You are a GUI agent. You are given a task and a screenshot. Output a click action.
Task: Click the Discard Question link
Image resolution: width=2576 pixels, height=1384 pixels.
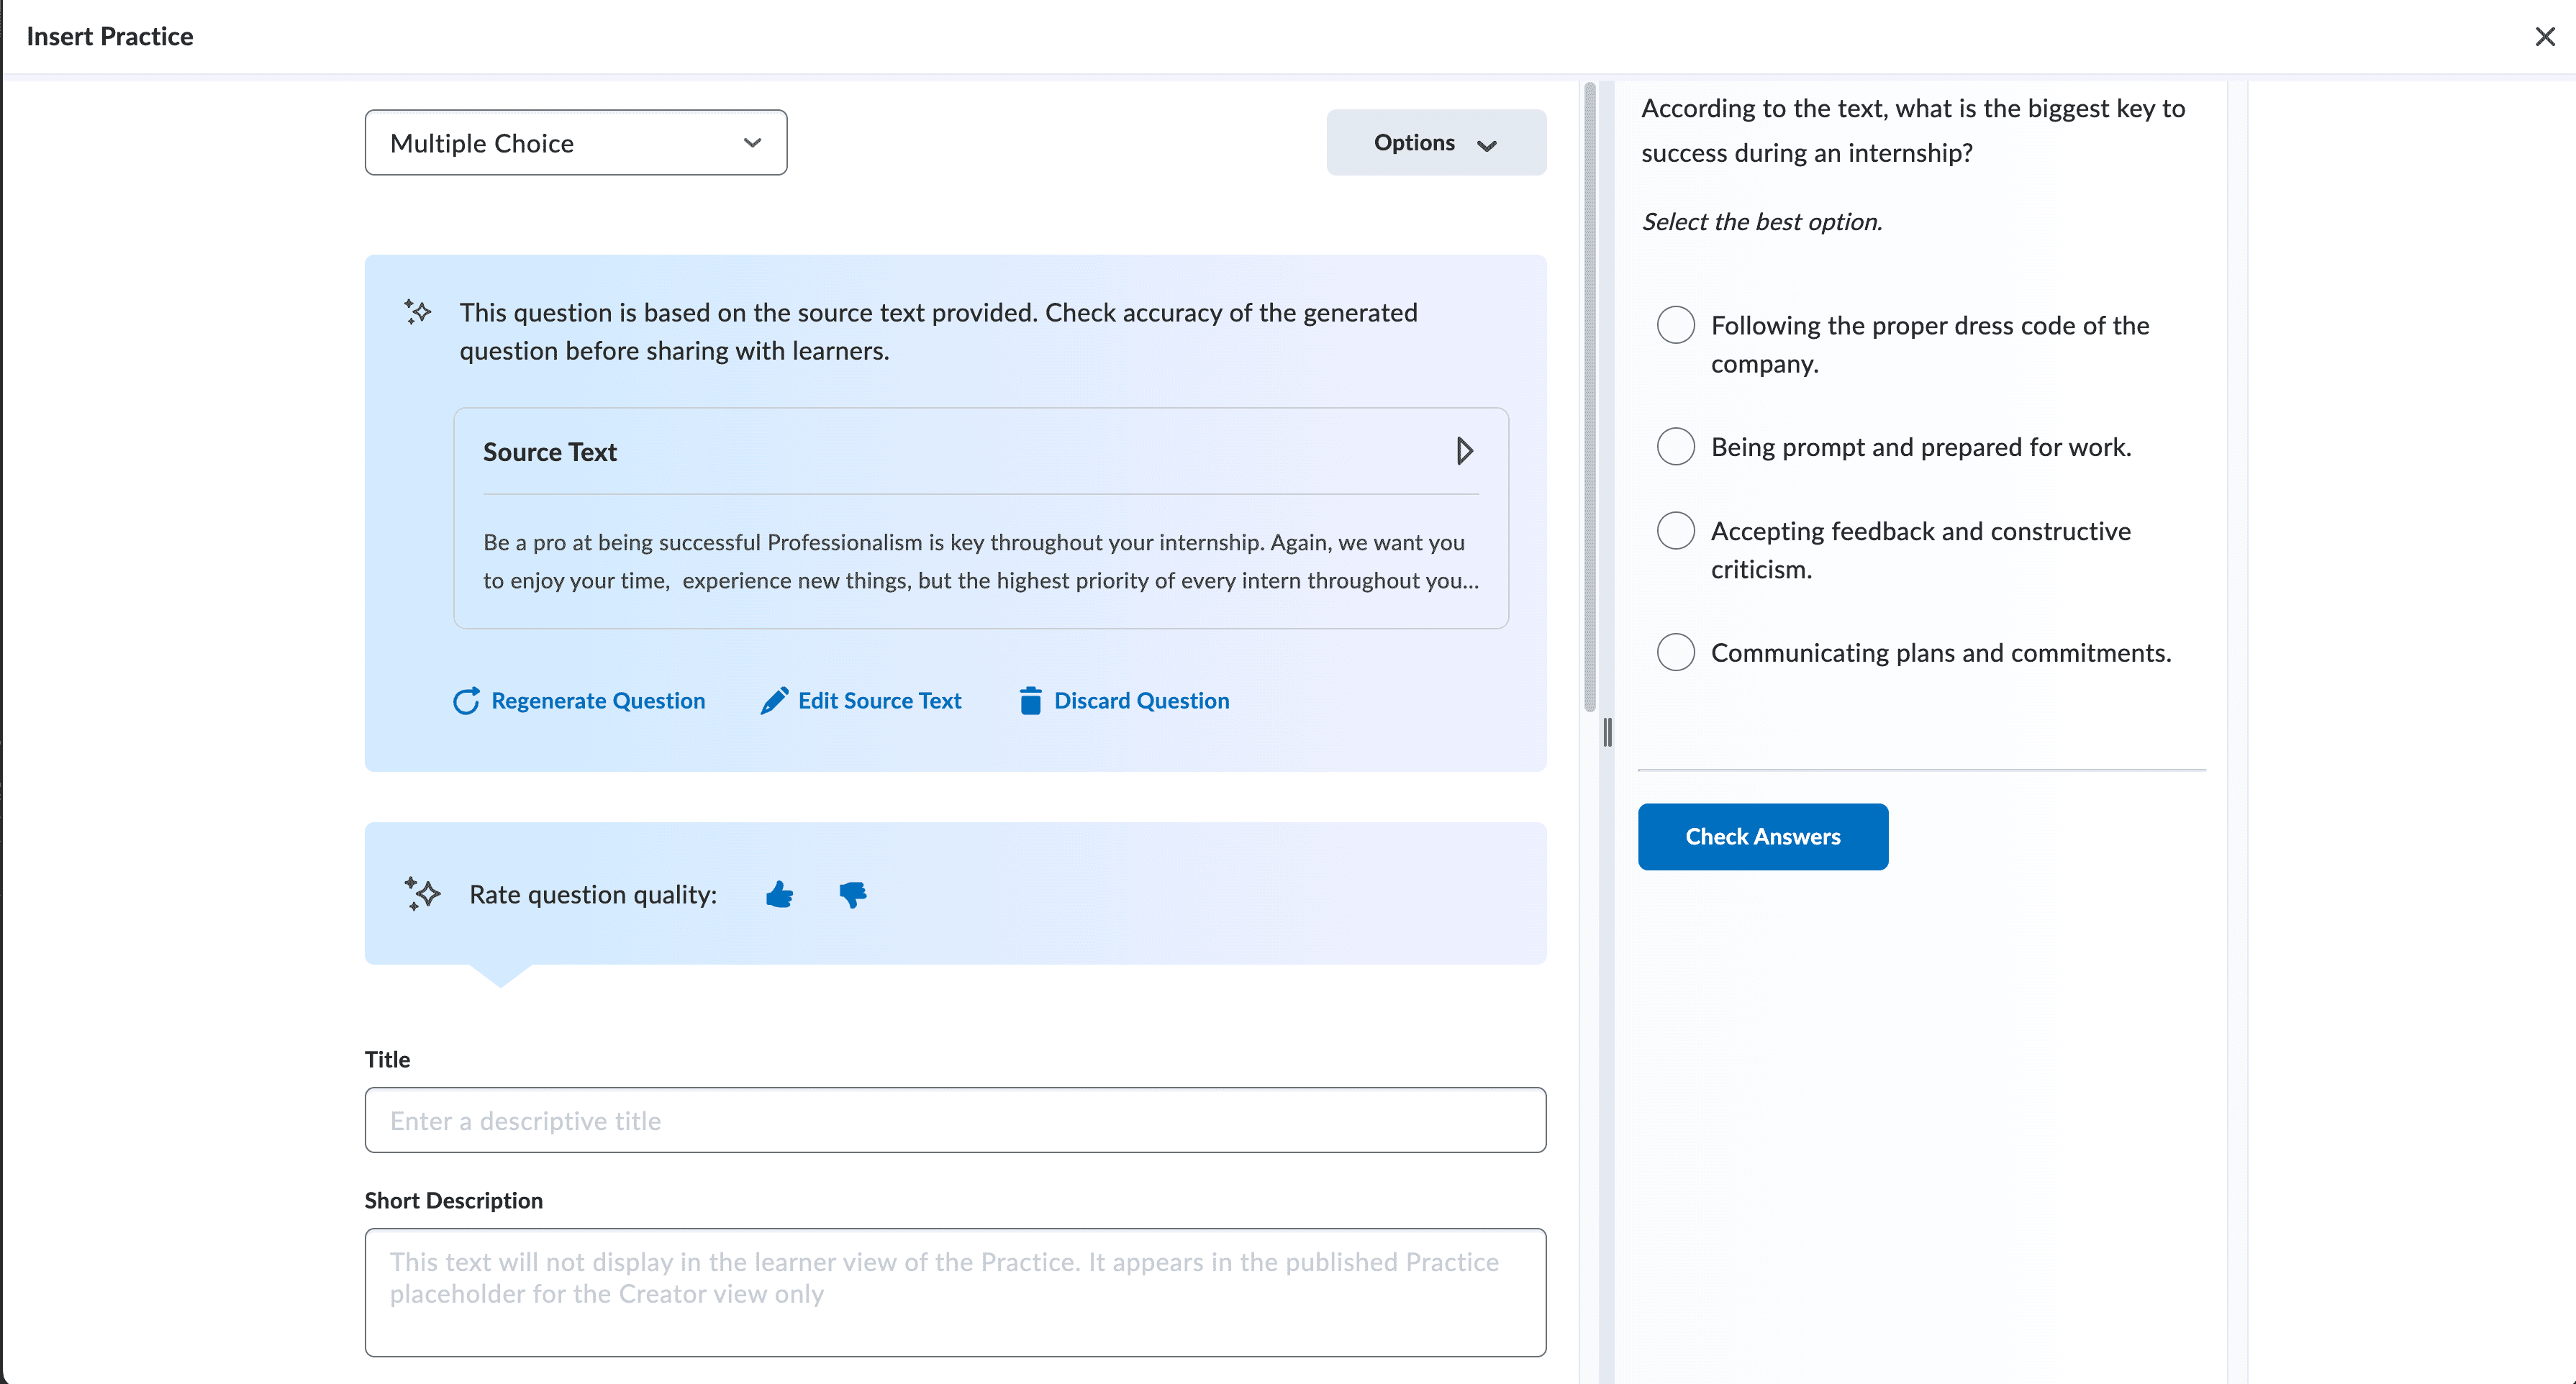[x=1142, y=700]
